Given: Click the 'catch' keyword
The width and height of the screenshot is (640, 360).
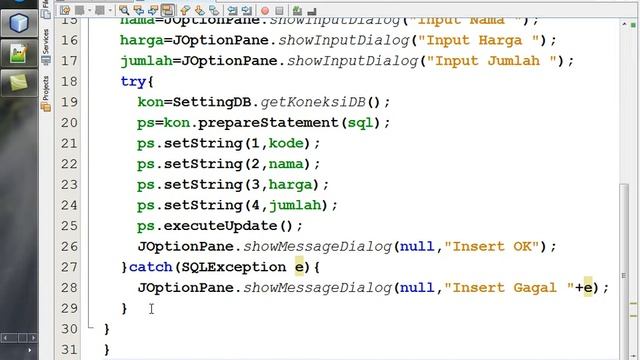Looking at the screenshot, I should click(151, 267).
